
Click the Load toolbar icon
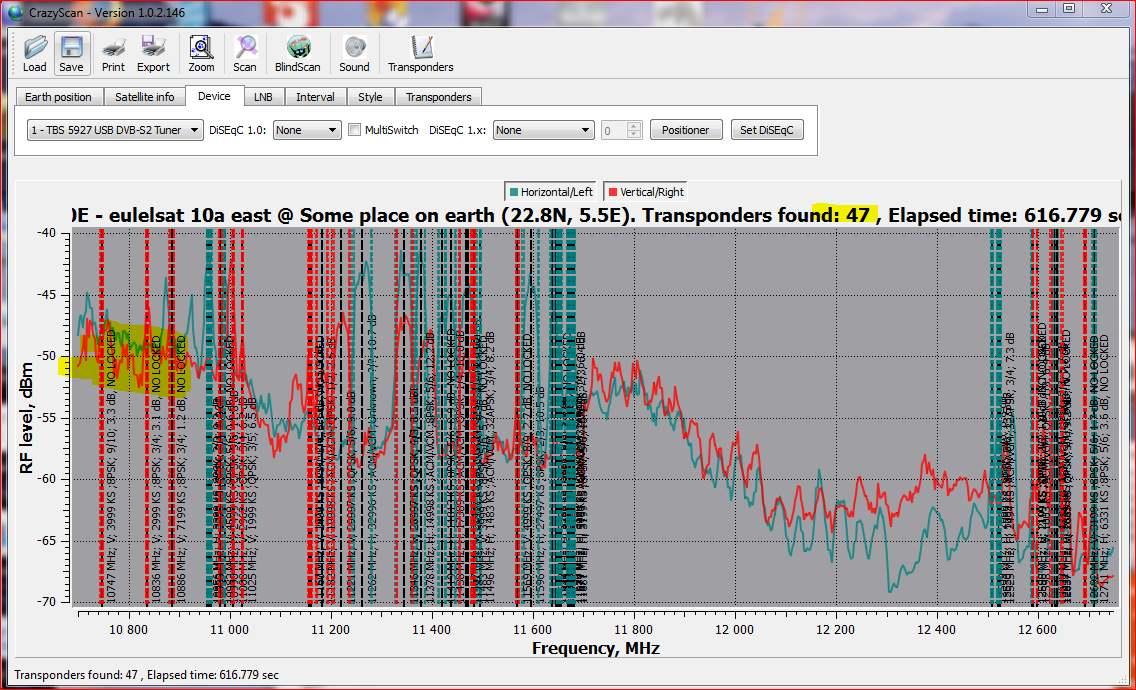coord(35,54)
